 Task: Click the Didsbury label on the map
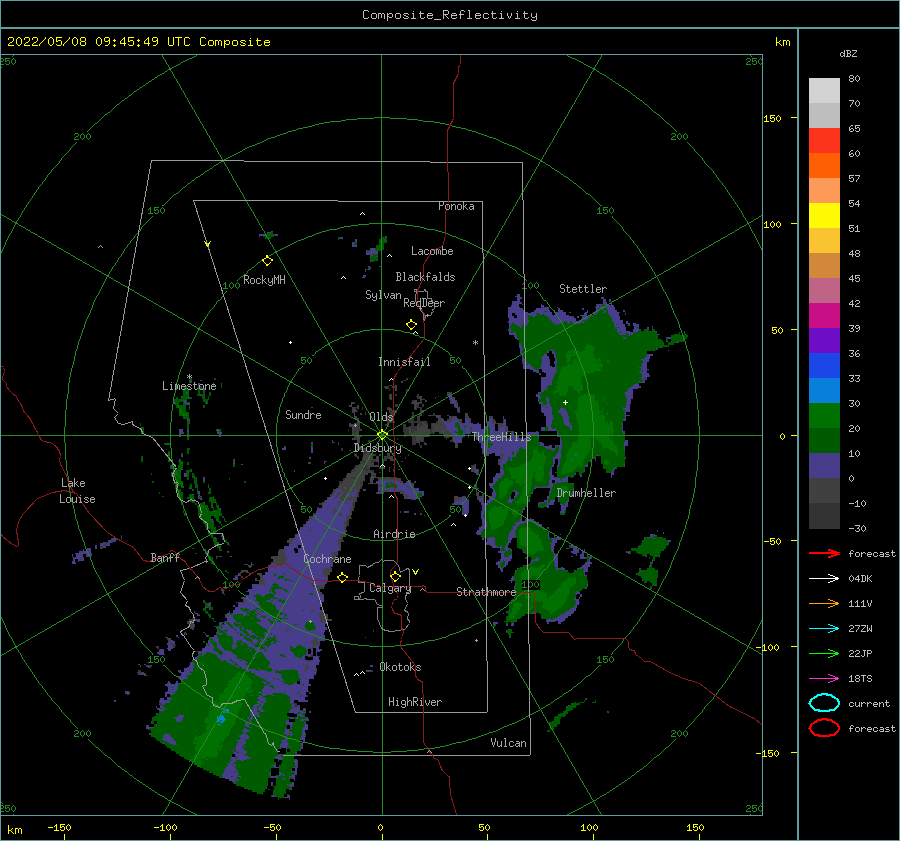(x=377, y=448)
